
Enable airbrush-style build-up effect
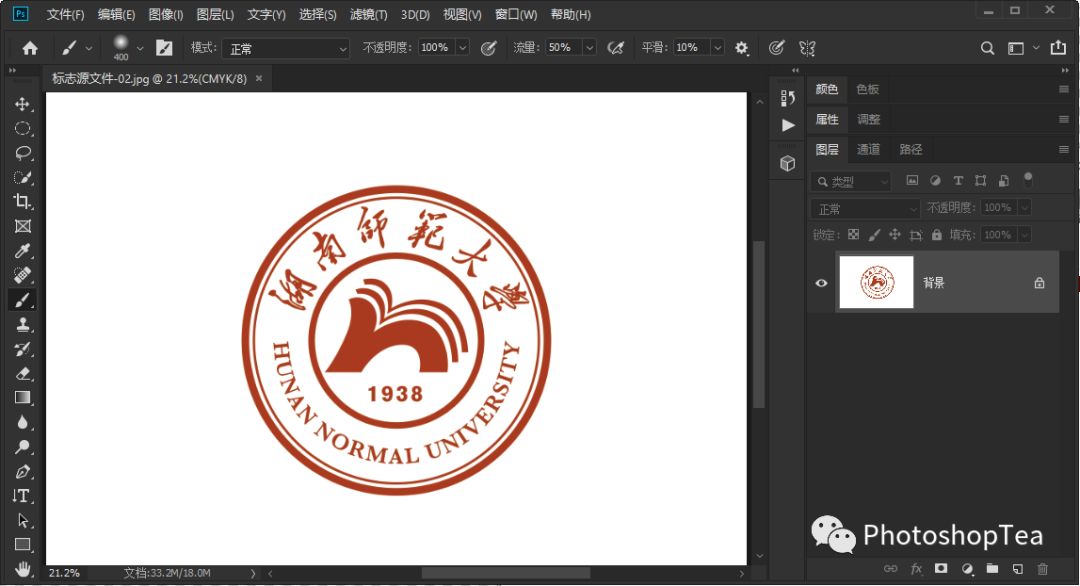click(x=615, y=48)
